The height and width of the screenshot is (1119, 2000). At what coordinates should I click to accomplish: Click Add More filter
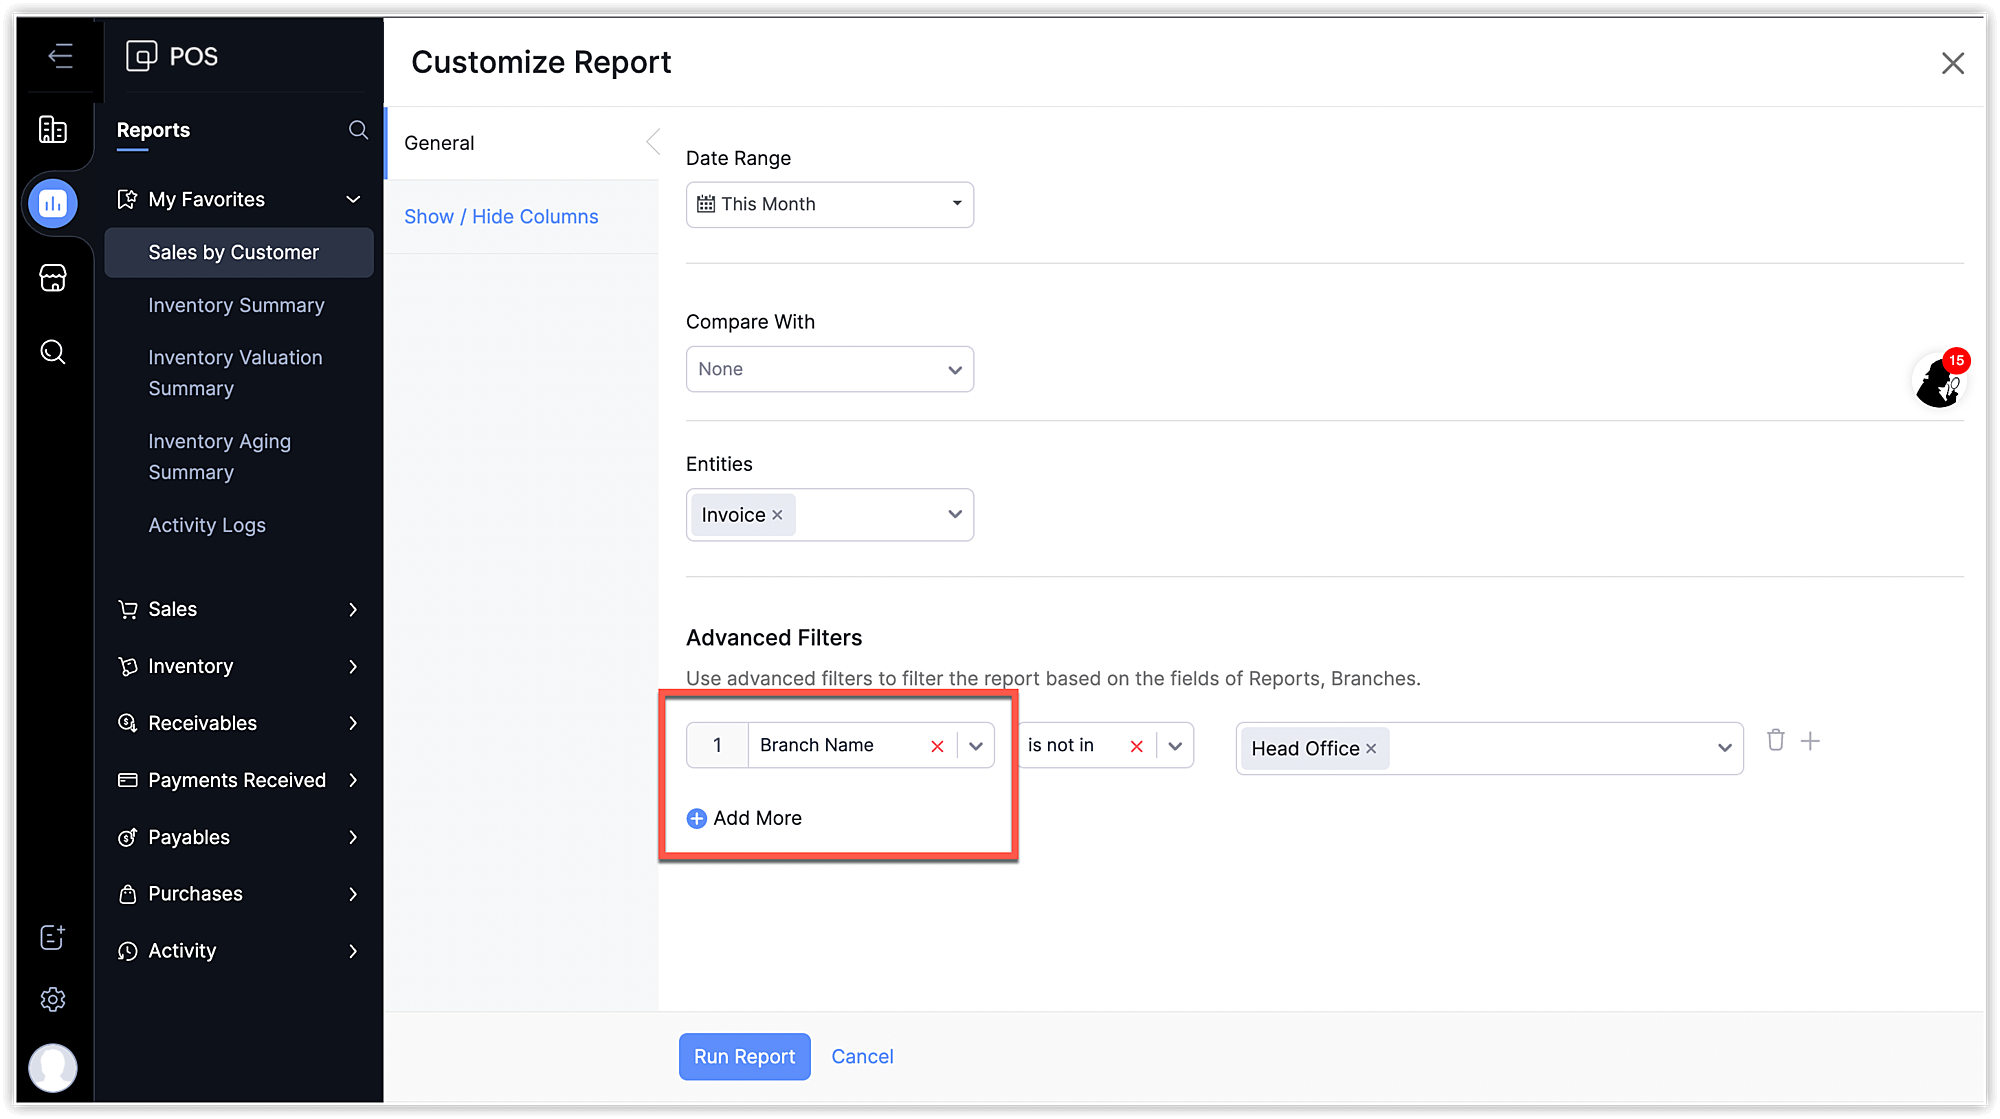click(x=744, y=818)
